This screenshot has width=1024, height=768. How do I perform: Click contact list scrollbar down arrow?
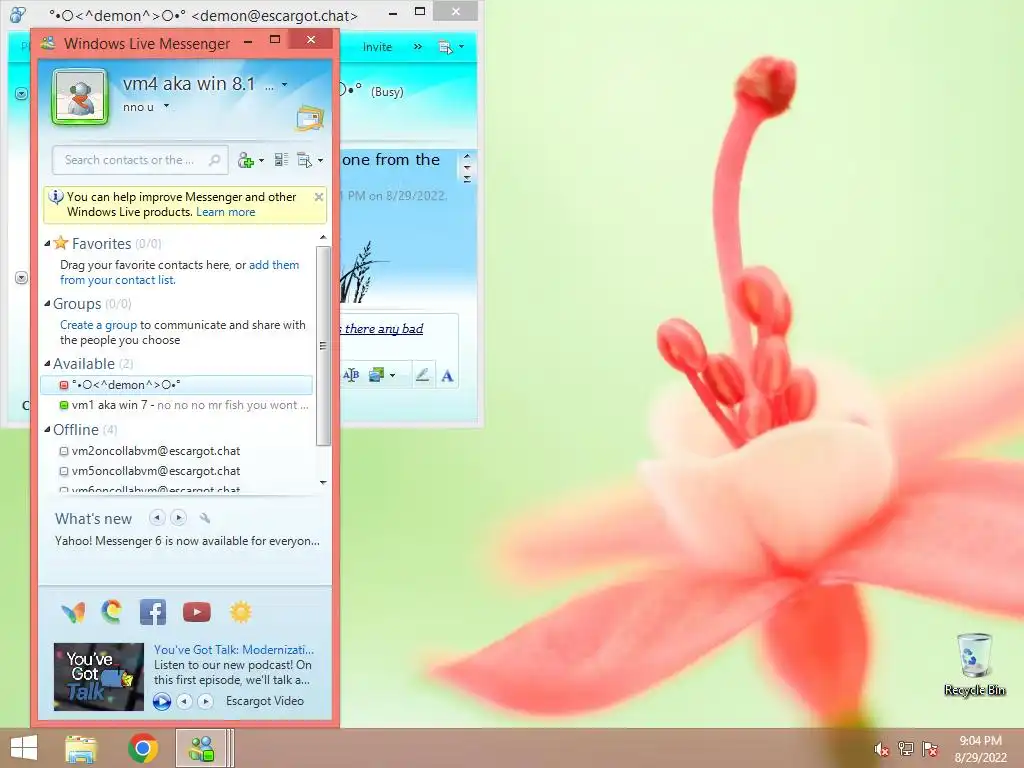(323, 483)
